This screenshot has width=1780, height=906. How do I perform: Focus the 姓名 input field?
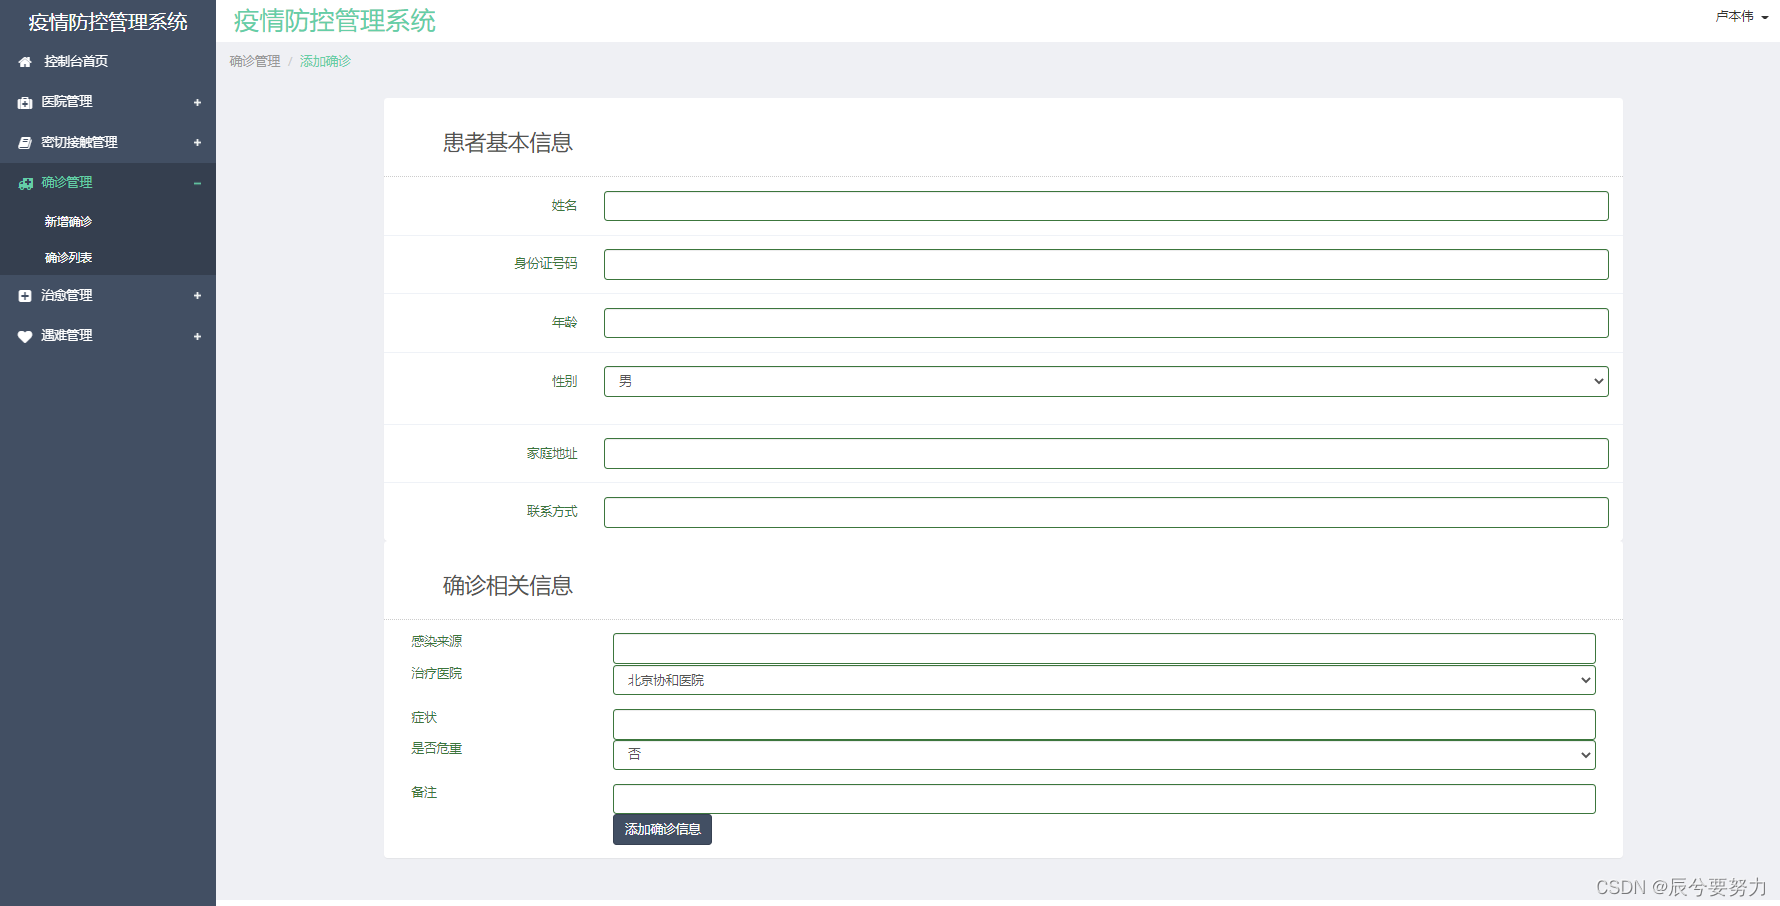pyautogui.click(x=1106, y=206)
